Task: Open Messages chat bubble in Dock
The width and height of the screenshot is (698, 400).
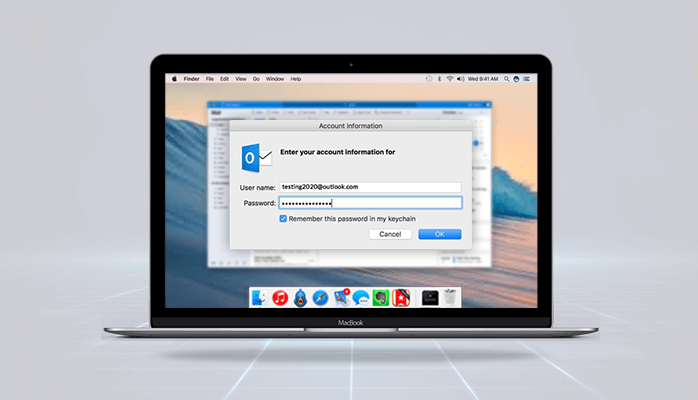Action: pos(361,298)
